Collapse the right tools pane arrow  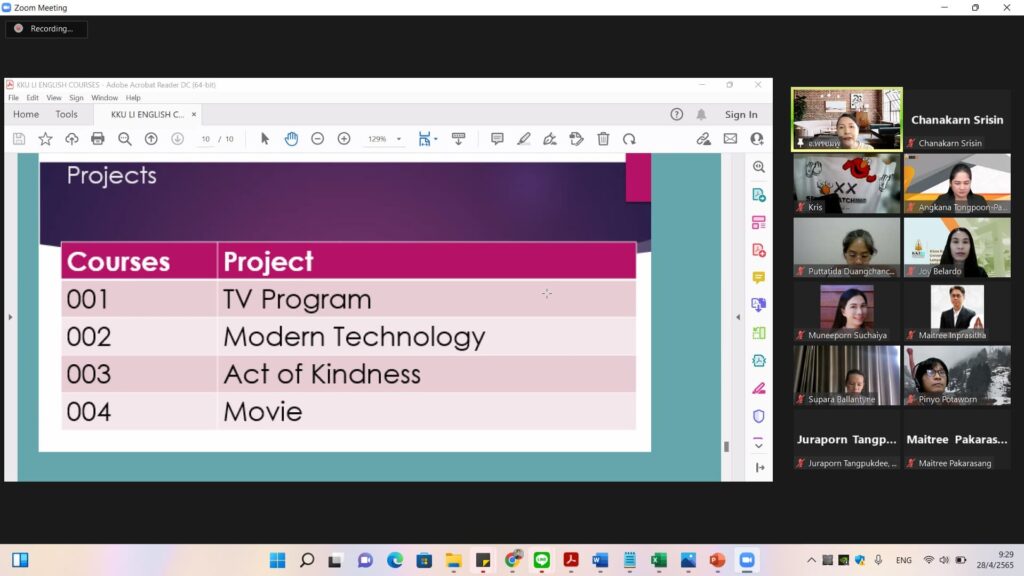pyautogui.click(x=738, y=317)
